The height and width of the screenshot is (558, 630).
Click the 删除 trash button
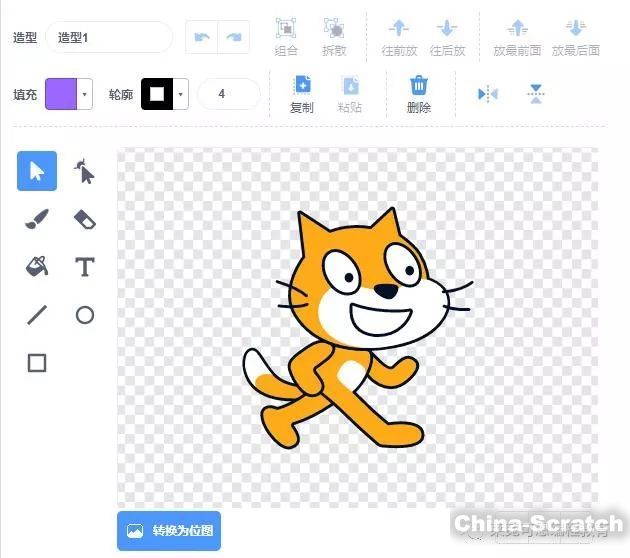(419, 94)
